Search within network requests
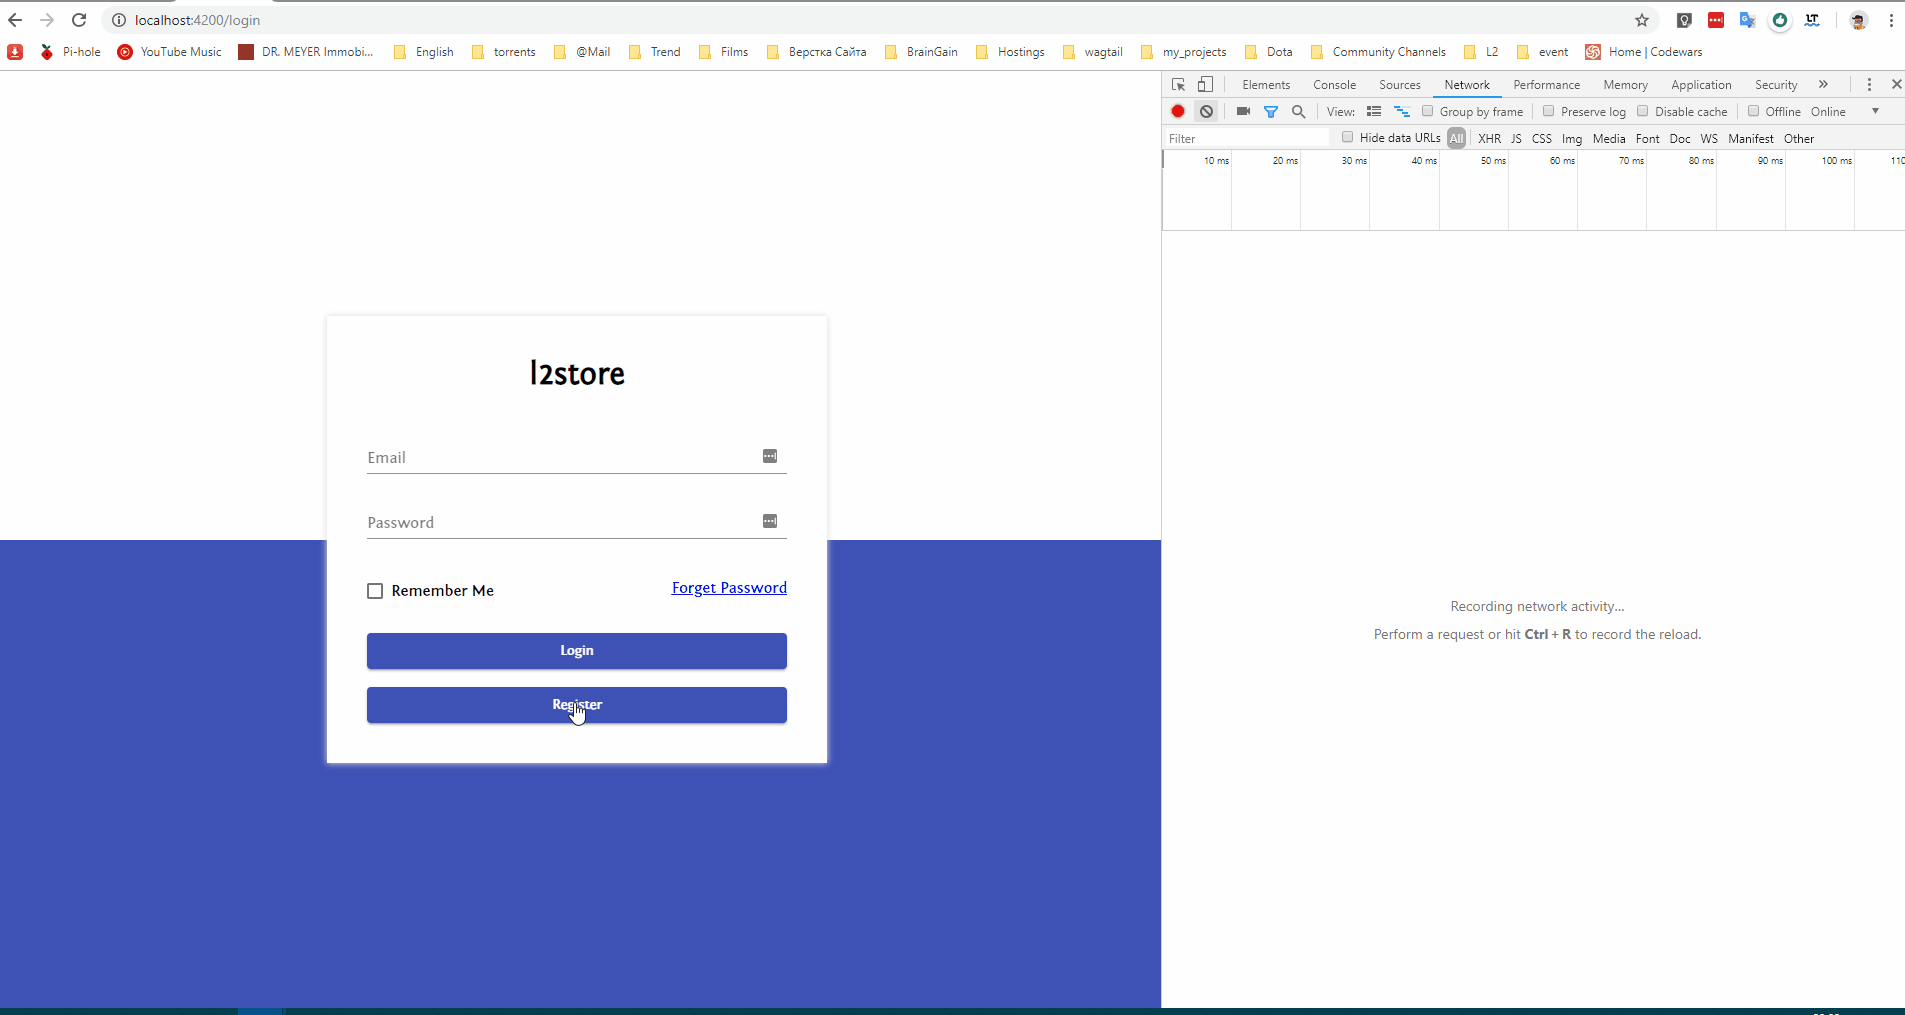The height and width of the screenshot is (1015, 1905). [1299, 111]
